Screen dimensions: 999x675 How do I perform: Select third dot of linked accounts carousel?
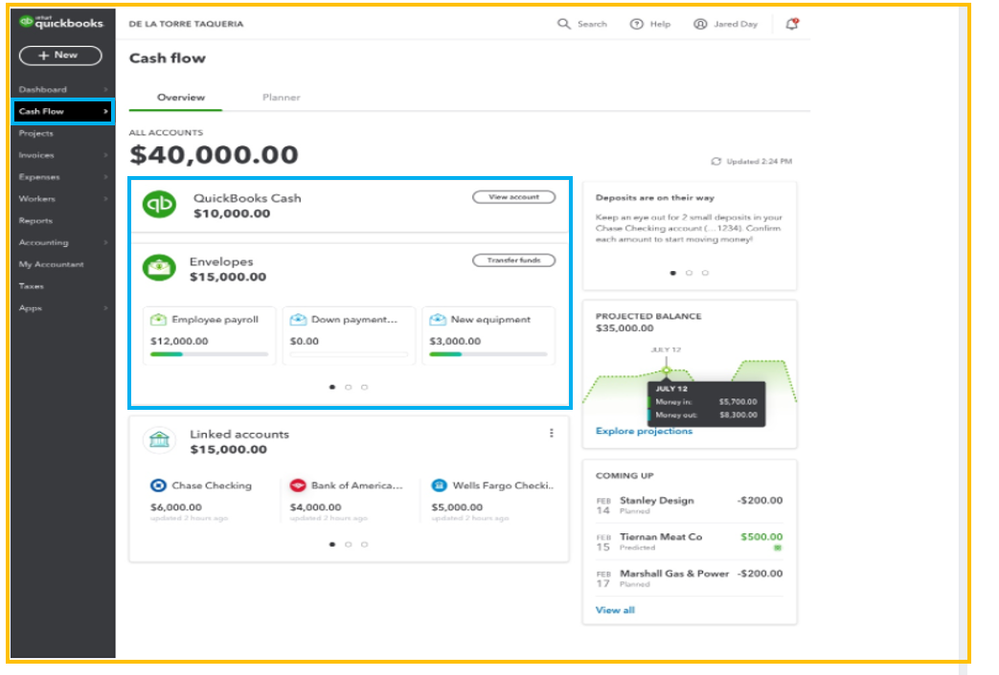(x=364, y=544)
